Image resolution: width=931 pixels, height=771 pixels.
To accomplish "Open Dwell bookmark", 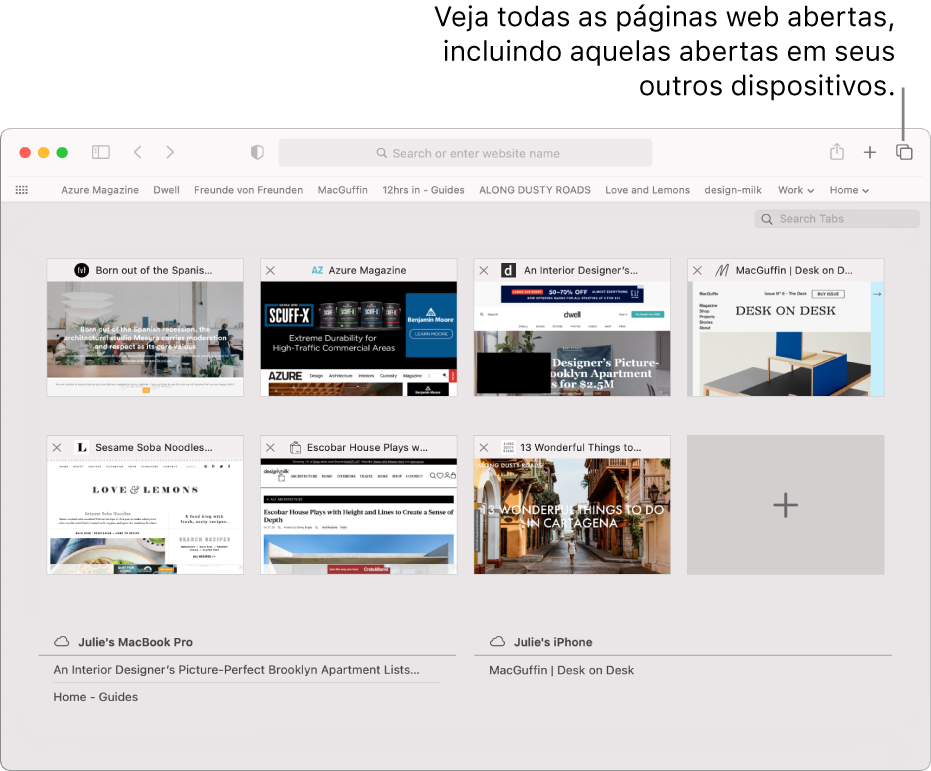I will pyautogui.click(x=166, y=190).
